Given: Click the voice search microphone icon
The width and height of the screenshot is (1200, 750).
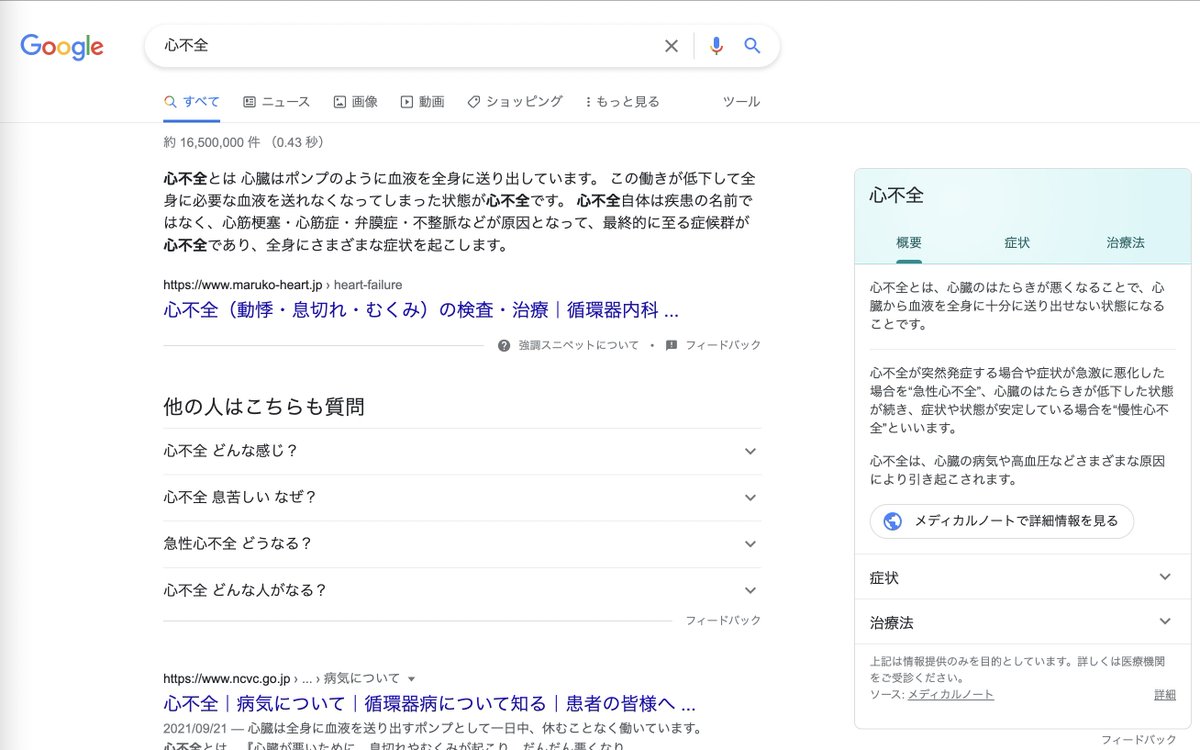Looking at the screenshot, I should point(714,45).
